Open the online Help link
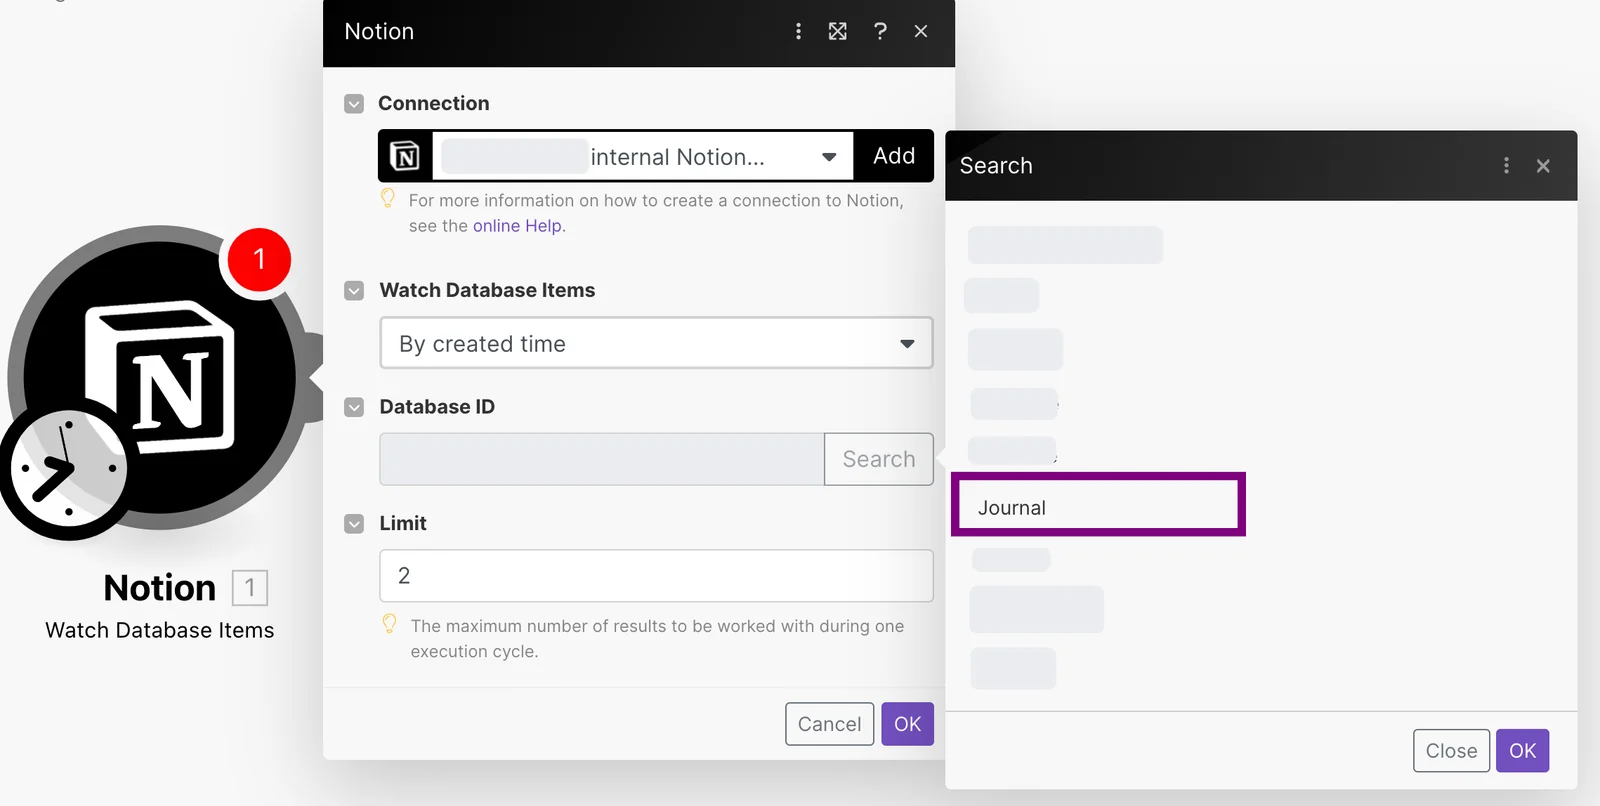This screenshot has height=806, width=1600. (x=518, y=226)
